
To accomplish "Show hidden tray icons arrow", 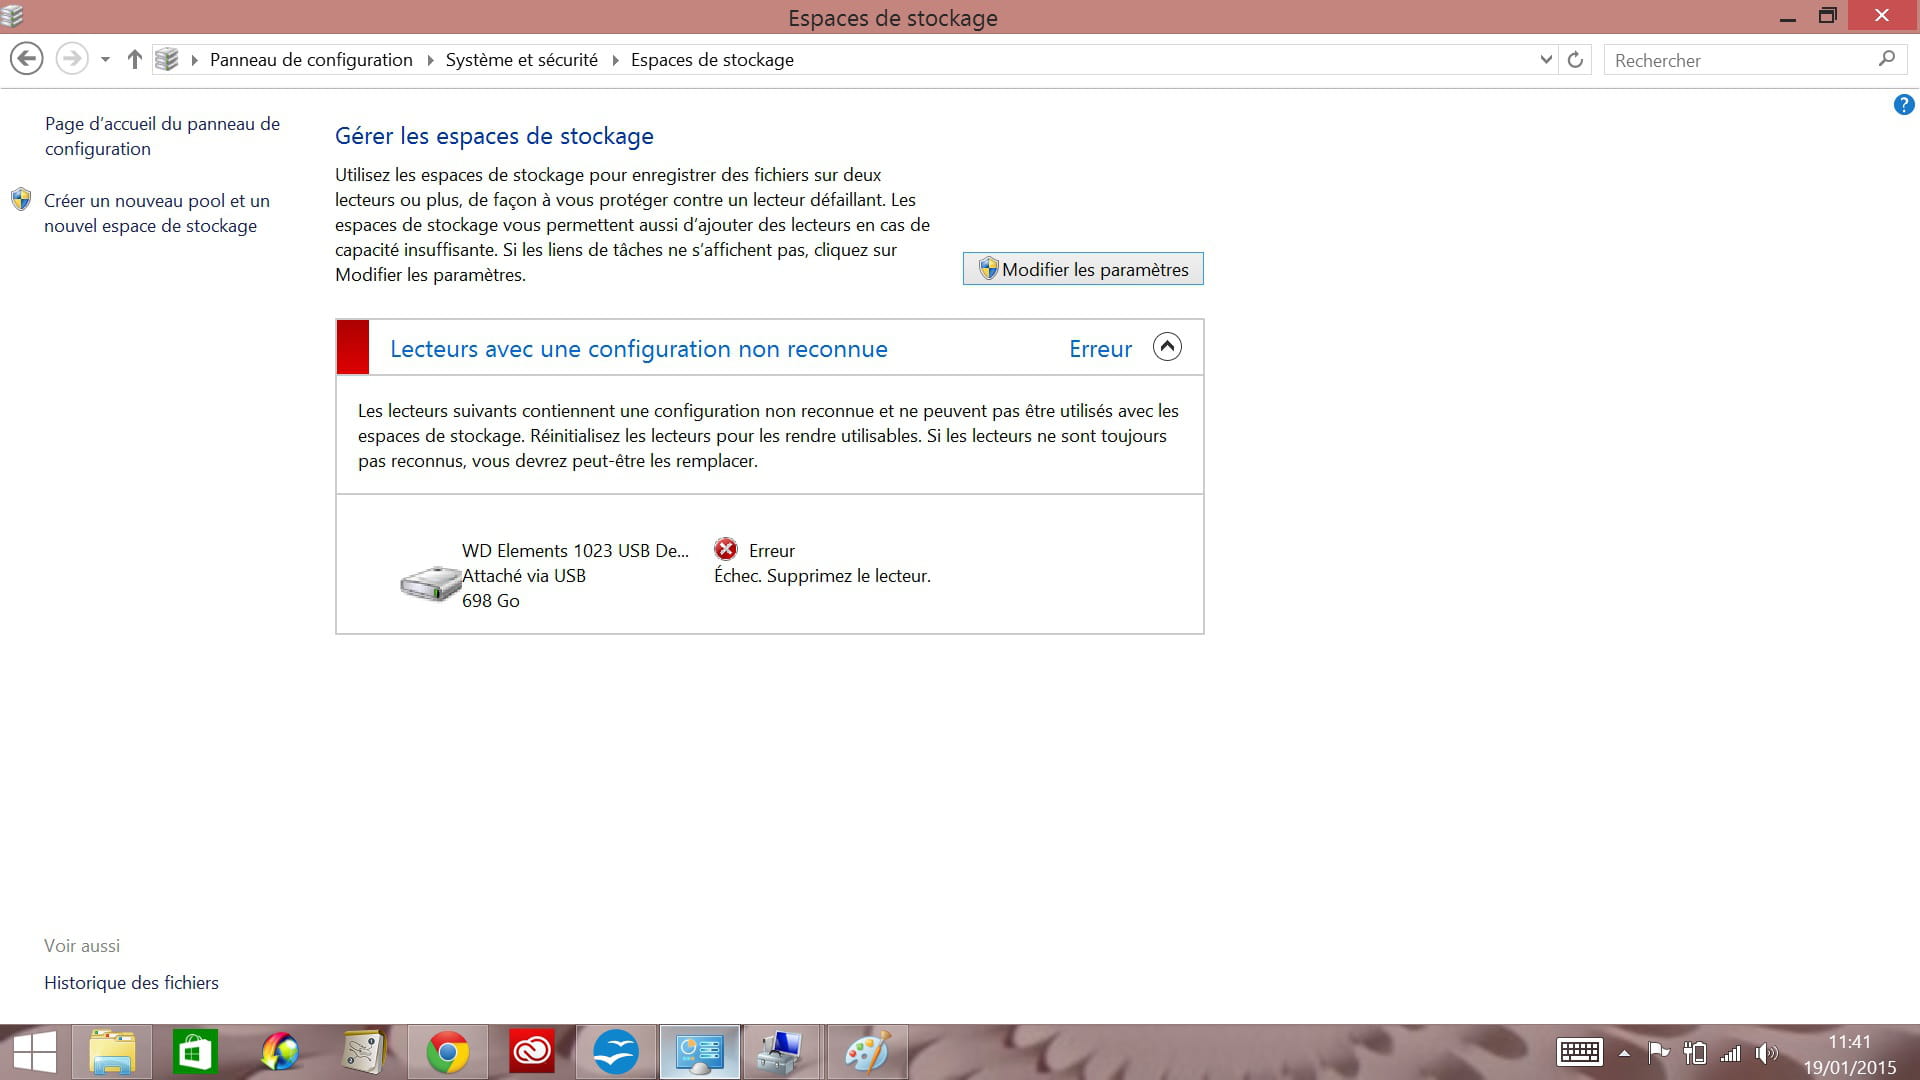I will (1624, 1053).
